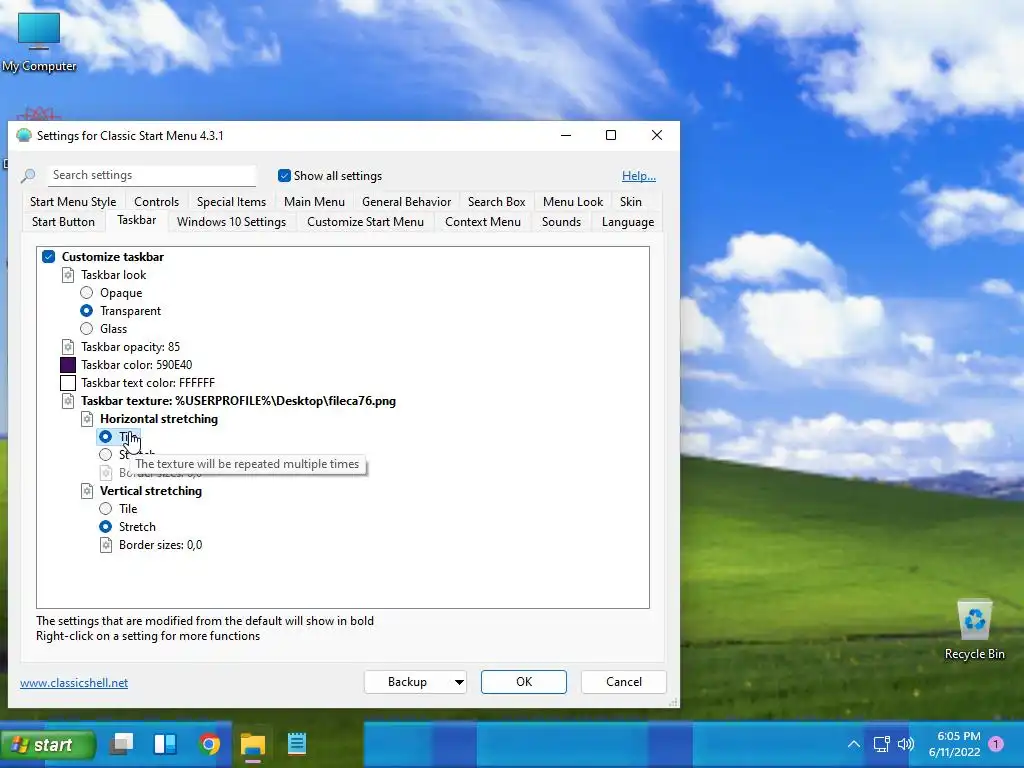Image resolution: width=1024 pixels, height=768 pixels.
Task: Click the Taskbar opacity setting icon
Action: click(68, 347)
